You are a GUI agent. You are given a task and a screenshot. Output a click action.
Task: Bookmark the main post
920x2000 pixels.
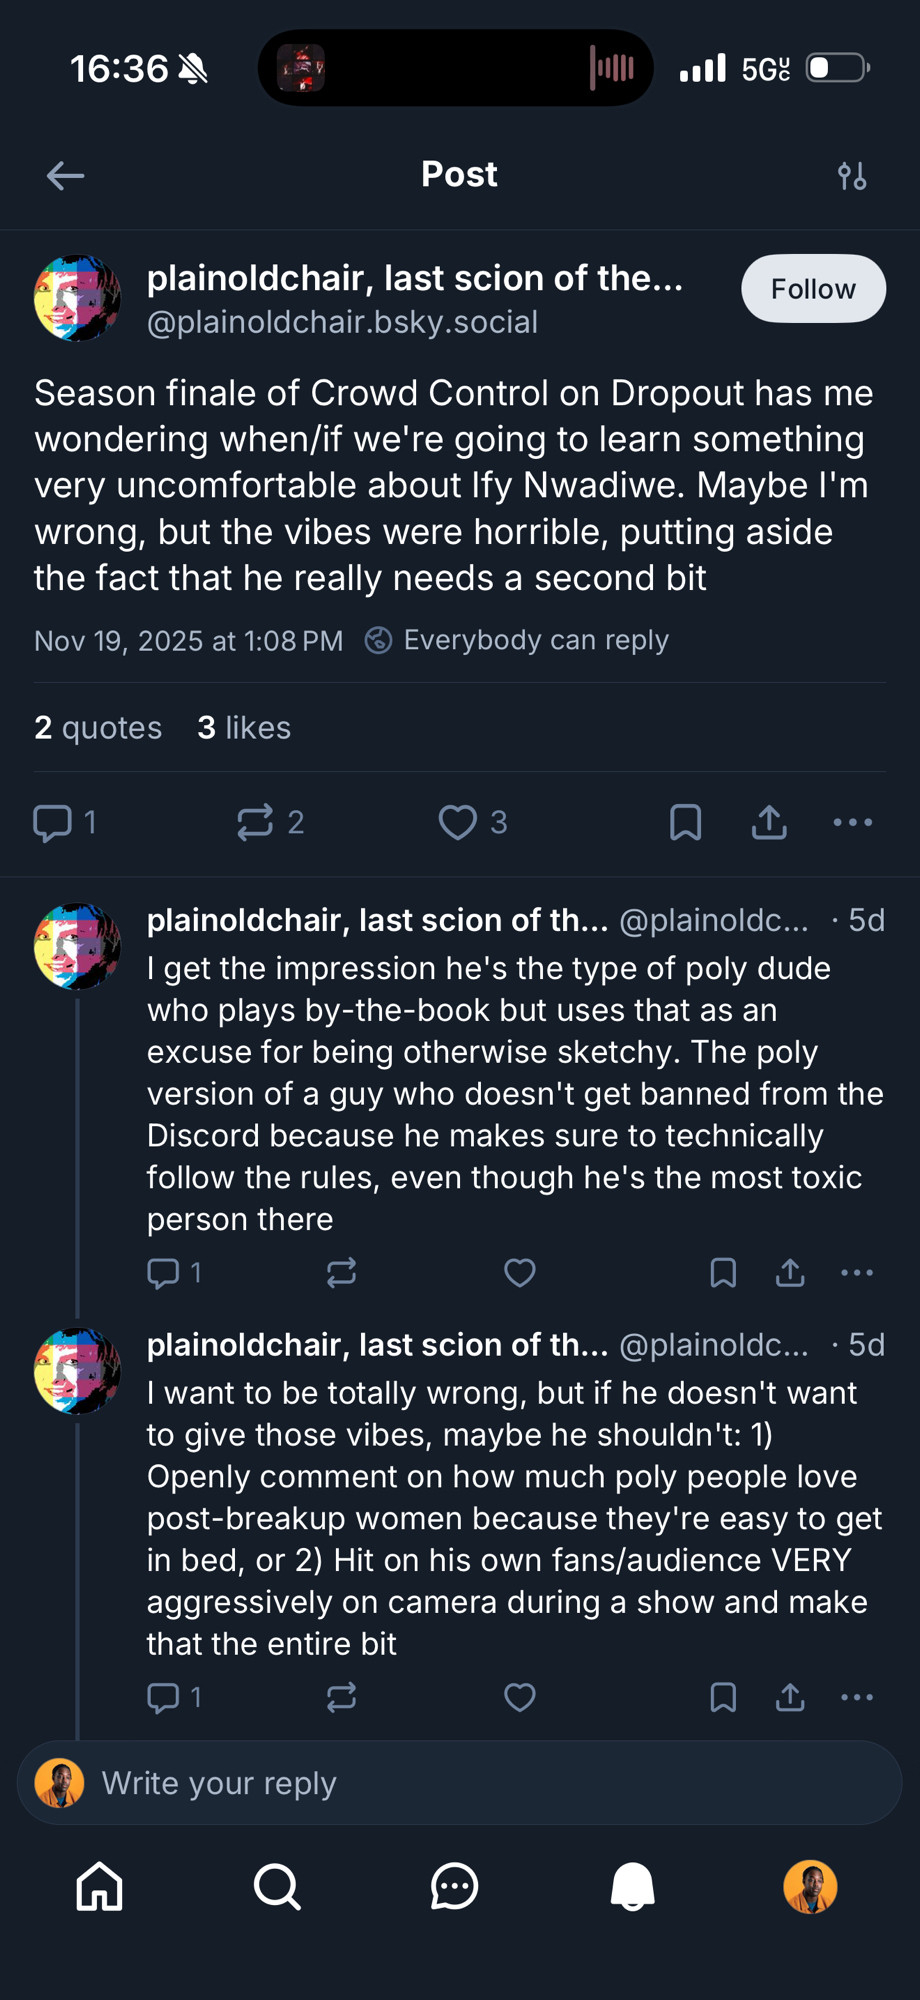coord(685,822)
